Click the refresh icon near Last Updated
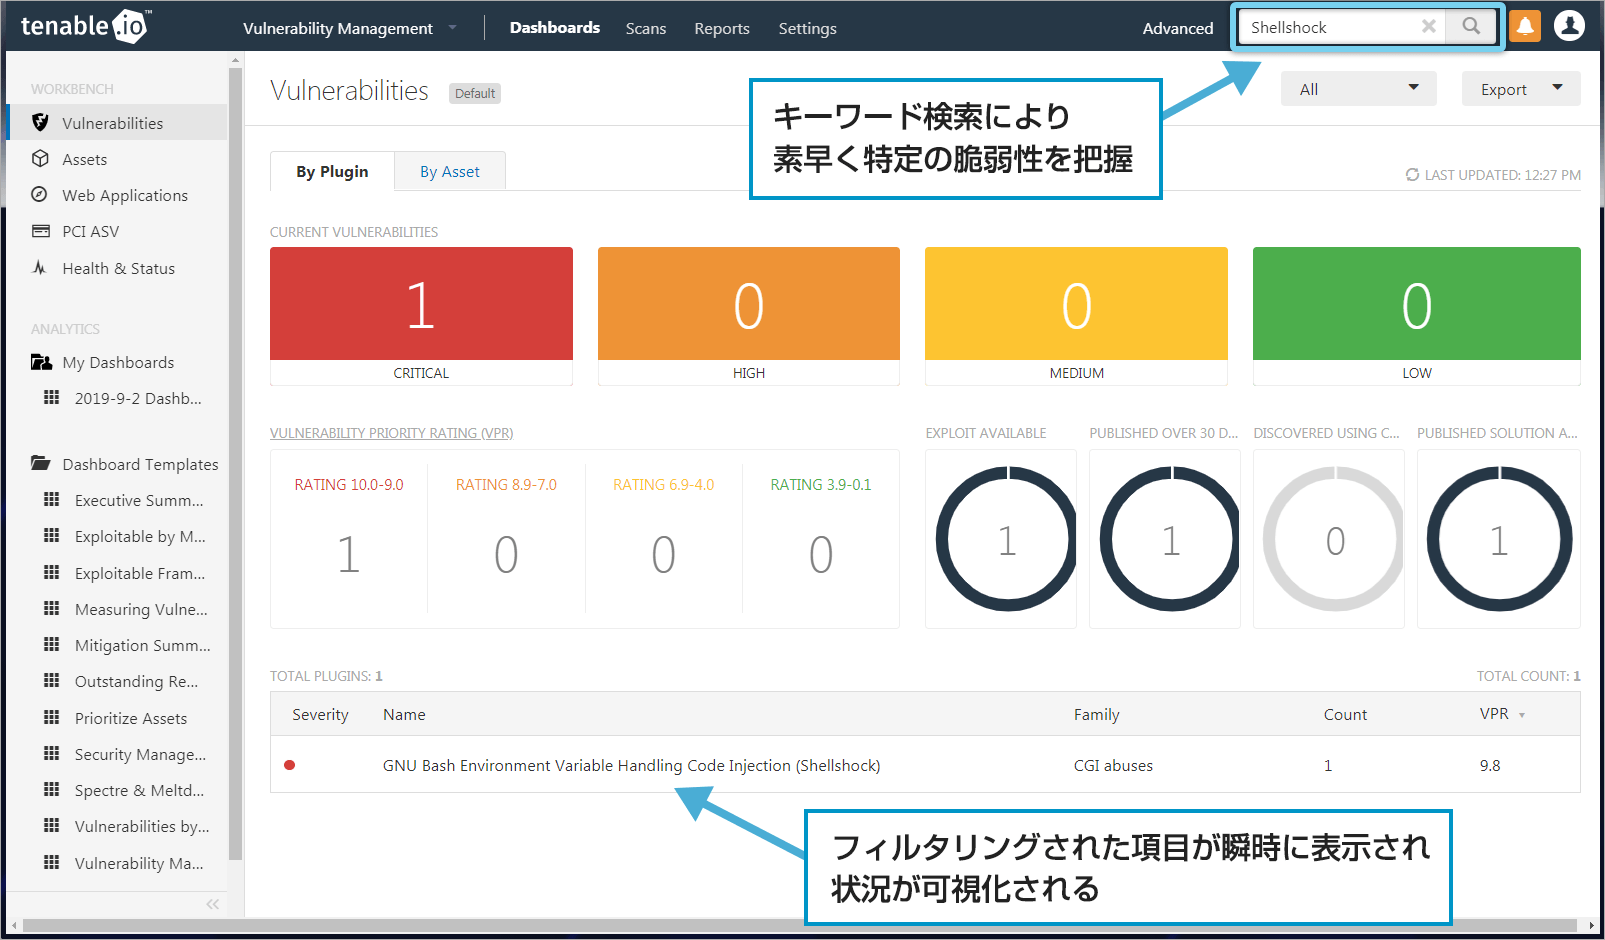The image size is (1605, 940). point(1412,175)
